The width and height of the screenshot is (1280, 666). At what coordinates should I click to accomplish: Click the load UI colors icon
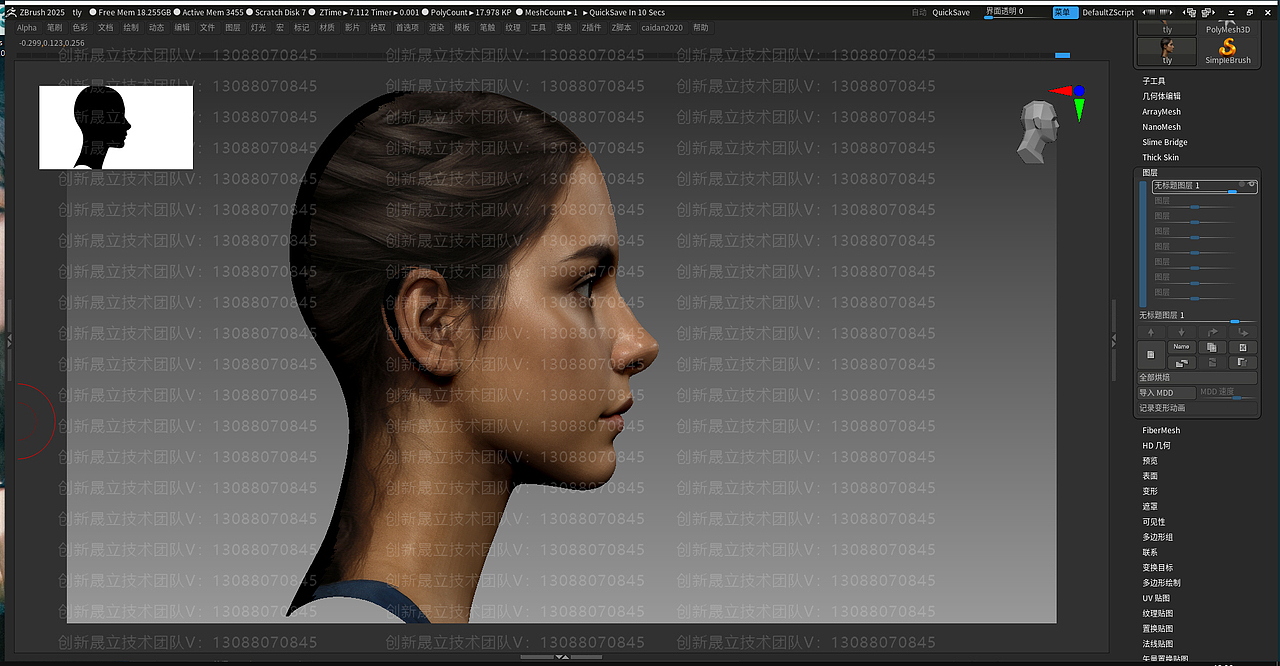[x=1188, y=12]
